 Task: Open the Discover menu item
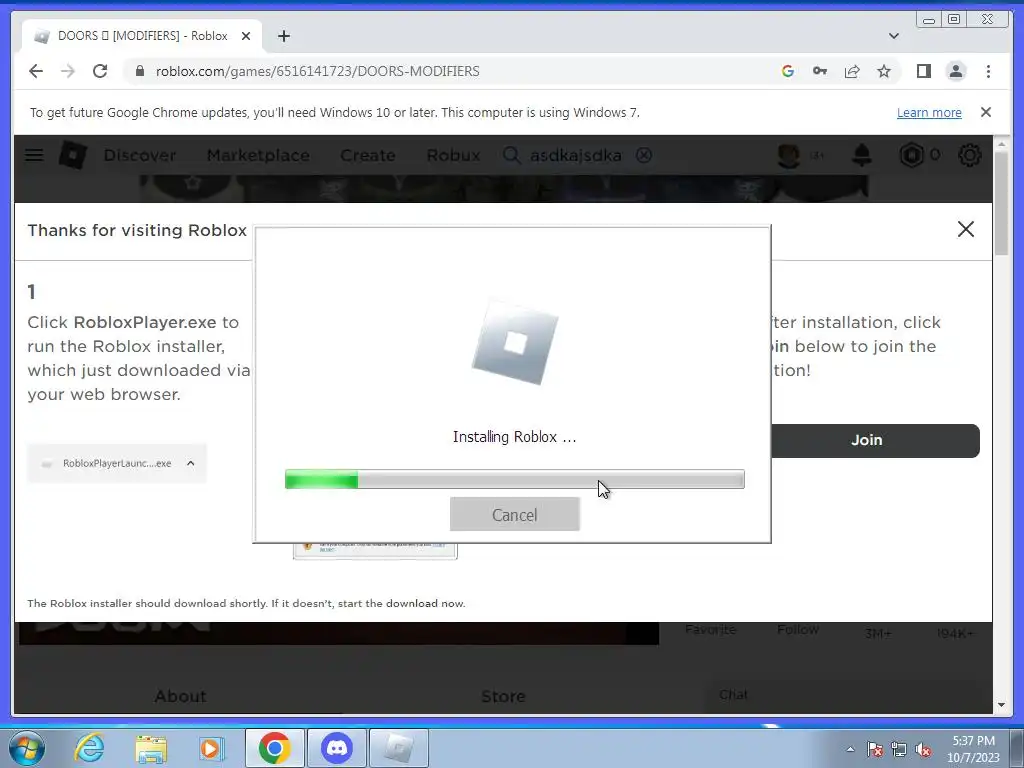[140, 155]
